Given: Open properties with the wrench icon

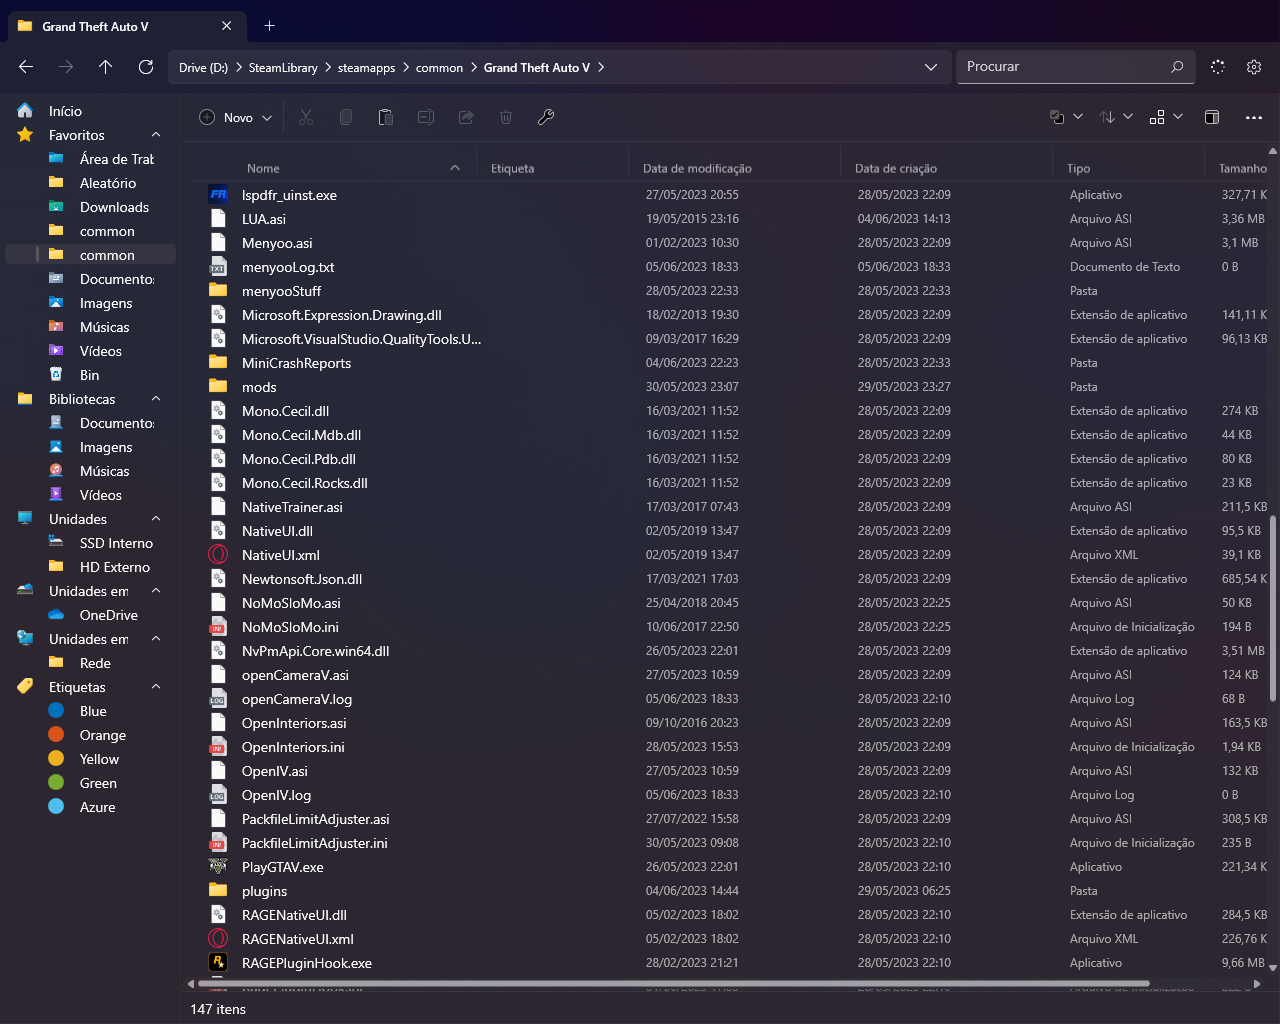Looking at the screenshot, I should [546, 117].
